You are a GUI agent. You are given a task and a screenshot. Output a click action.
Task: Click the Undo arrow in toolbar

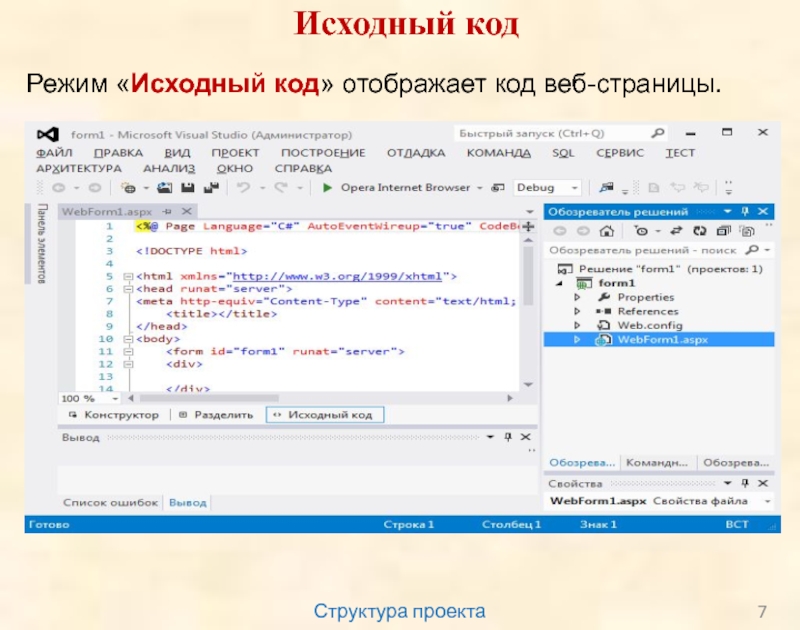tap(243, 187)
